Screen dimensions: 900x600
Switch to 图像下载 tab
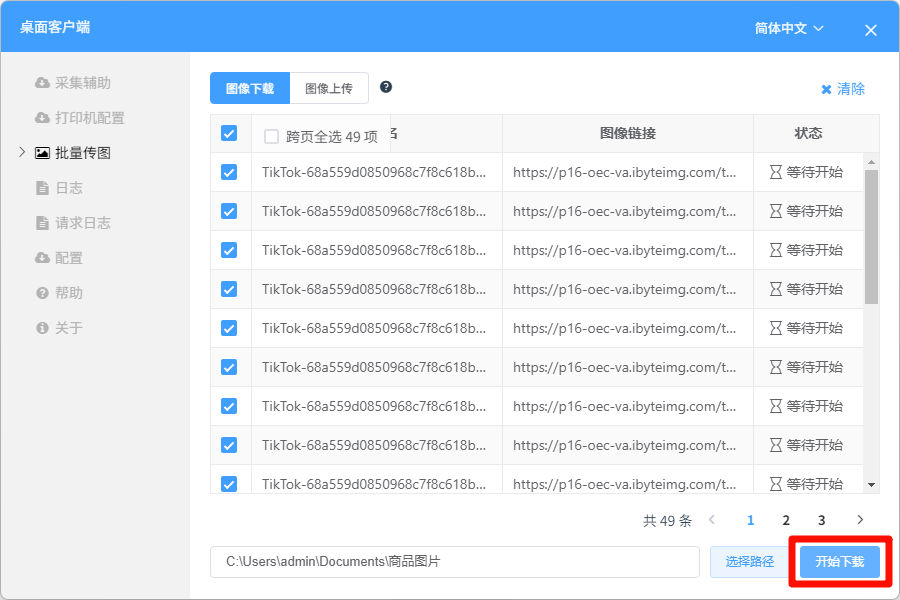250,88
